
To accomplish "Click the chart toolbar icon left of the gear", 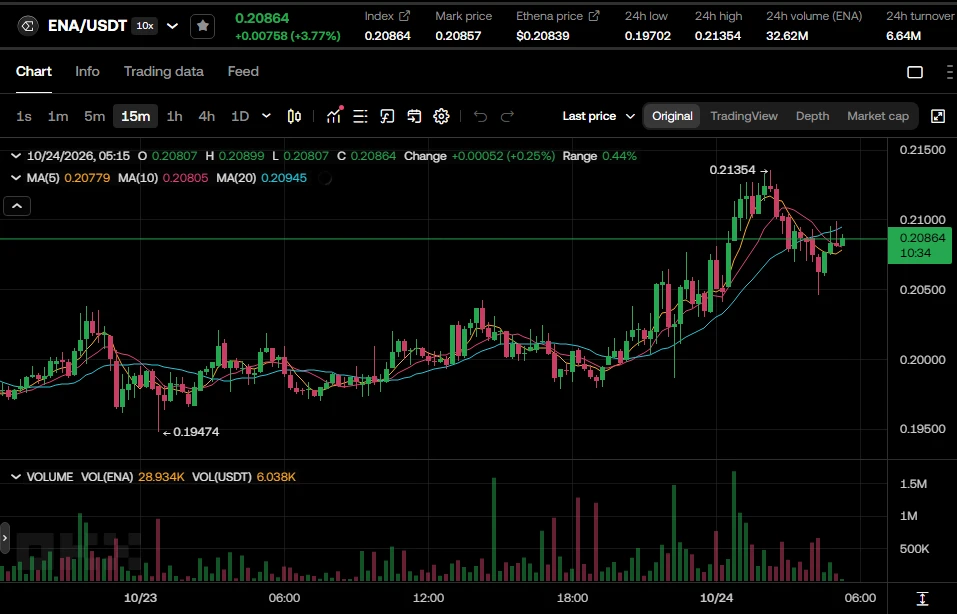I will click(414, 116).
